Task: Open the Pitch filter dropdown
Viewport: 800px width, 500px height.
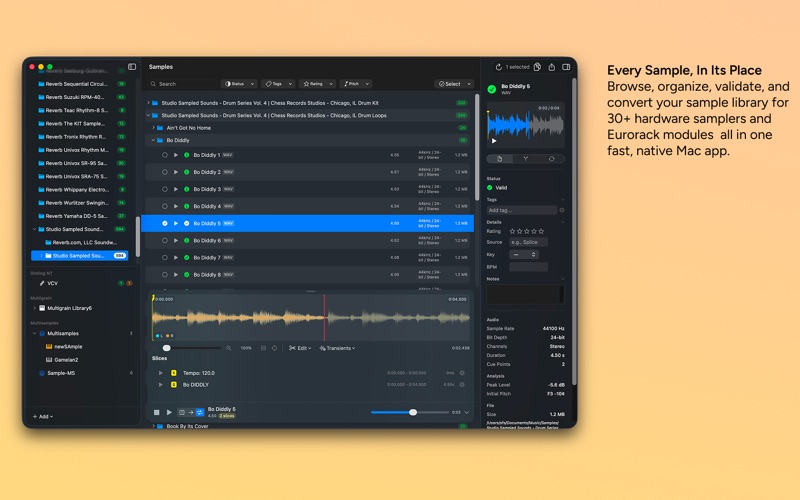Action: click(x=355, y=84)
